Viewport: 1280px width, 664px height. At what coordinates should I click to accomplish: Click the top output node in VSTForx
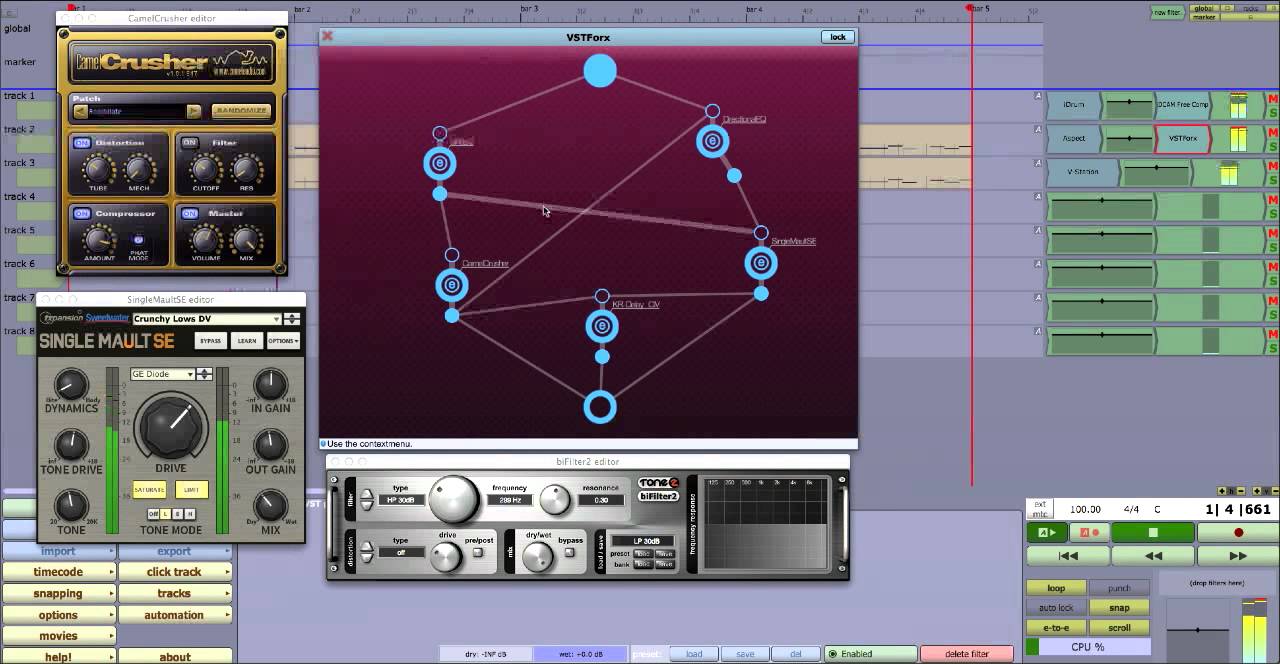[600, 71]
